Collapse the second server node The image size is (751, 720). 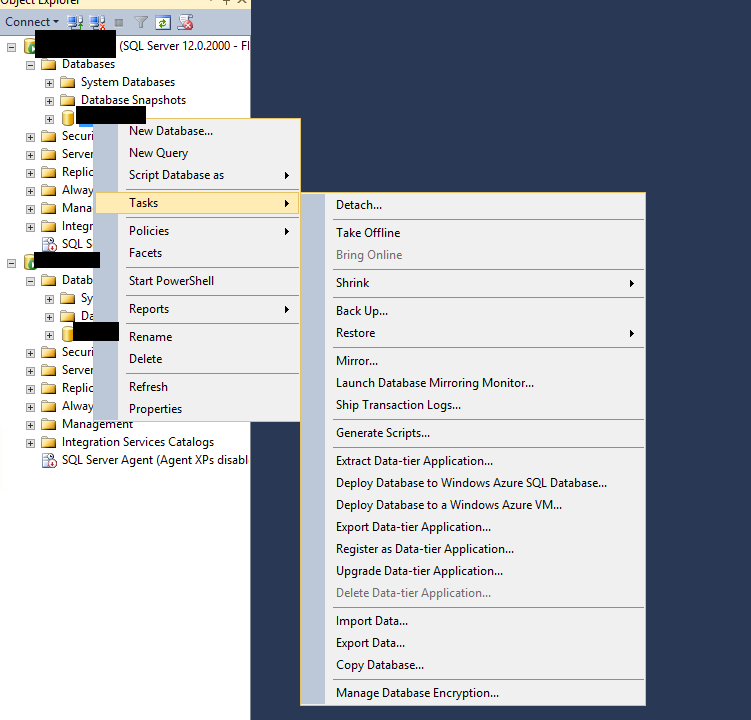11,263
